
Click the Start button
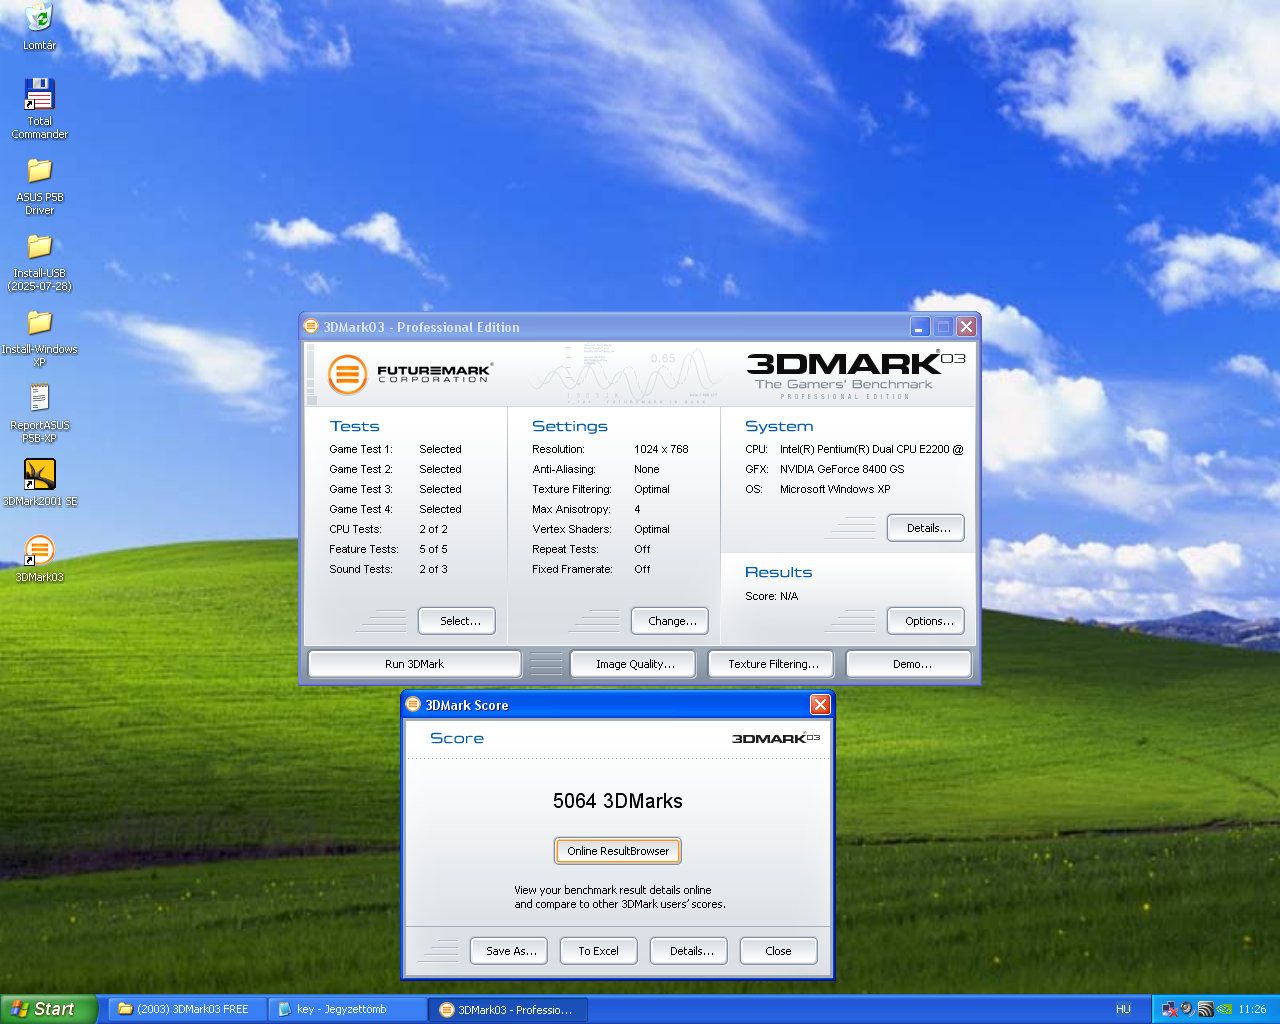[x=48, y=1009]
